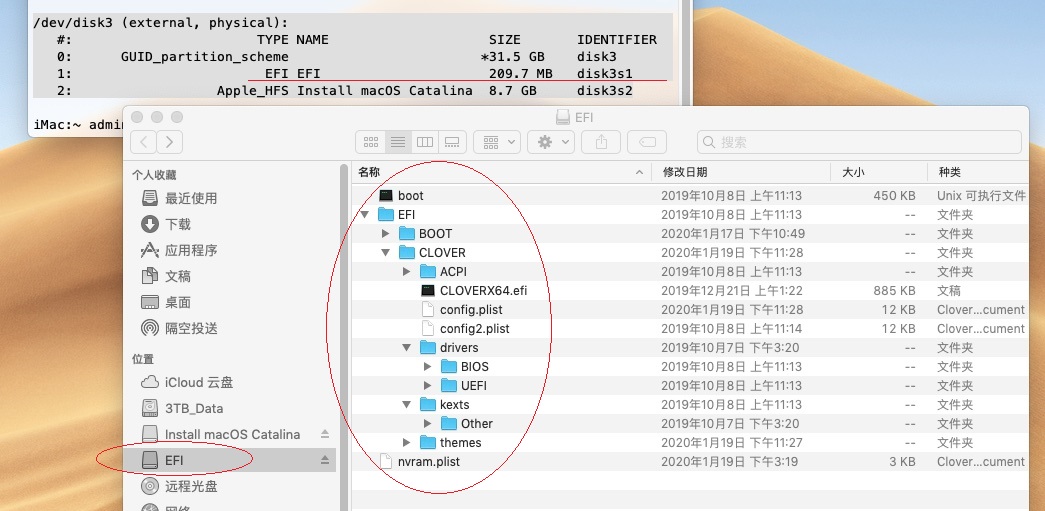Expand the UEFI folder disclosure triangle
The width and height of the screenshot is (1045, 511).
428,386
